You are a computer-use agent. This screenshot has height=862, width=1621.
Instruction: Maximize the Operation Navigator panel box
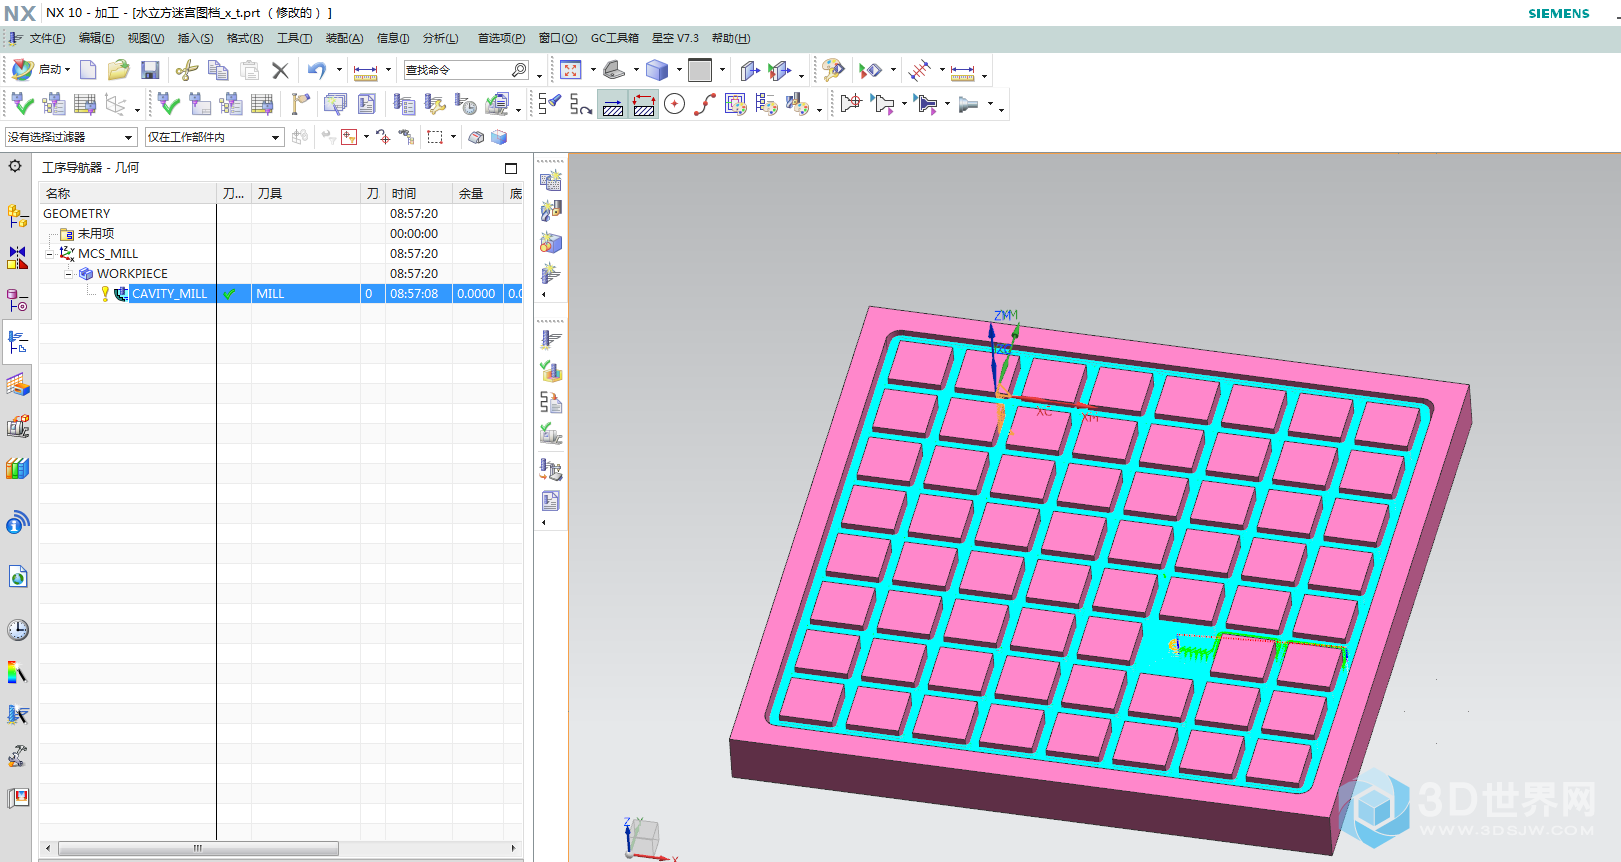[x=511, y=168]
